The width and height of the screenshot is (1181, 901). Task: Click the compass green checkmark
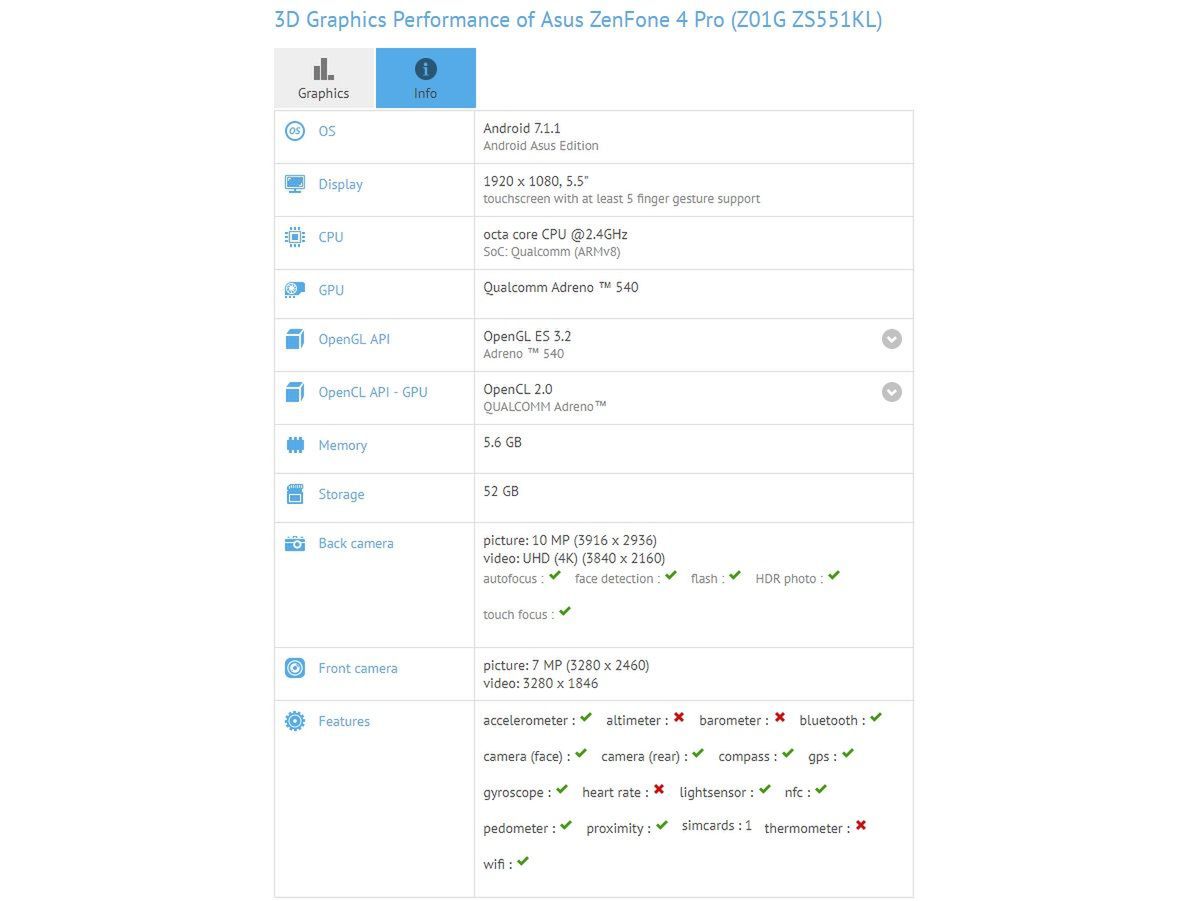788,753
